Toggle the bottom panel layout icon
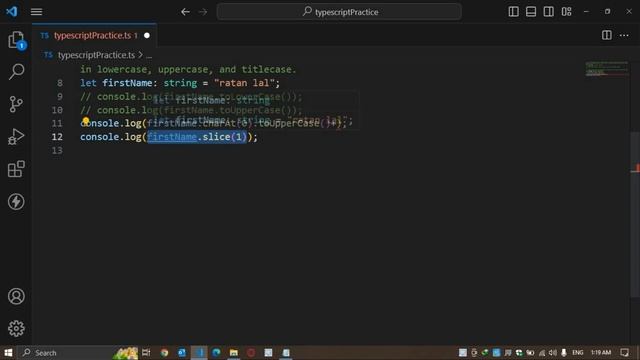This screenshot has width=640, height=360. [531, 12]
